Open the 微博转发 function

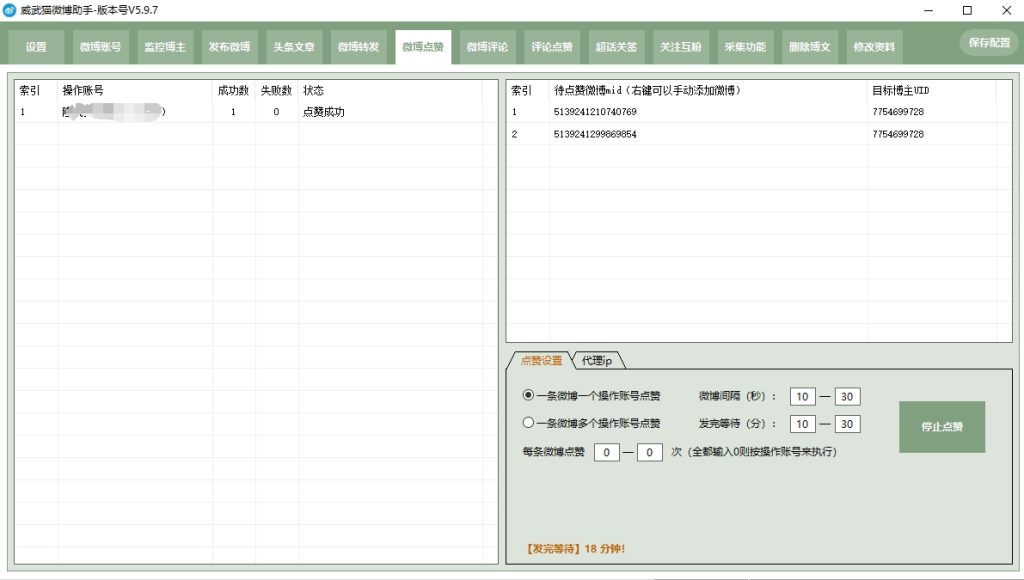pos(357,46)
